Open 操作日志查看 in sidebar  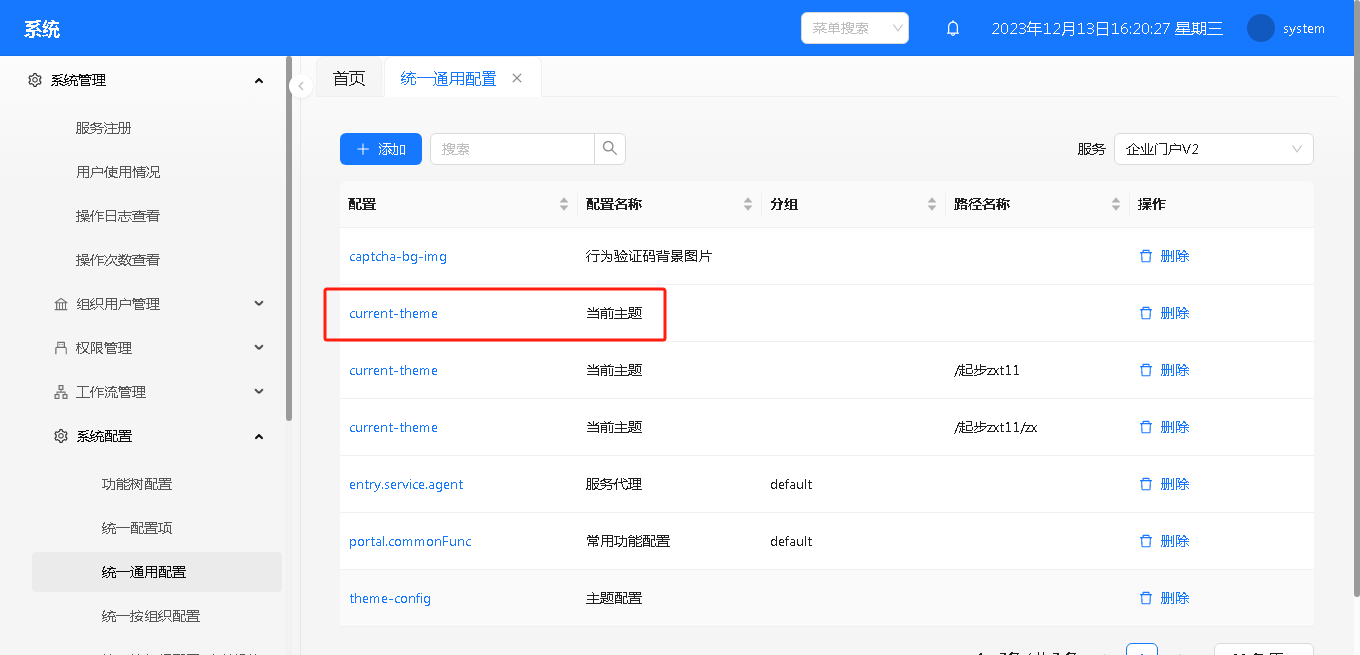click(118, 216)
